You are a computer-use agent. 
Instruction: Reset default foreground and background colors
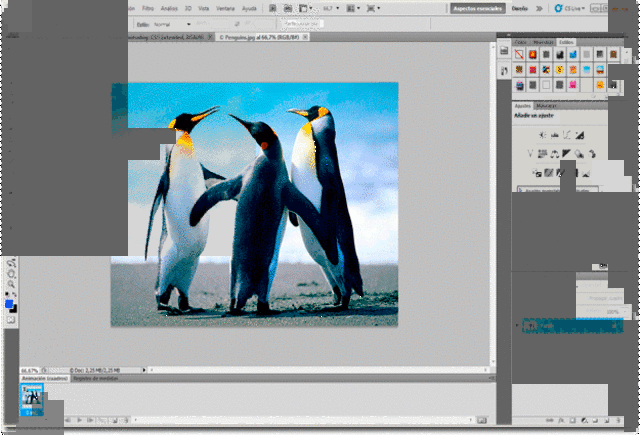(x=7, y=294)
